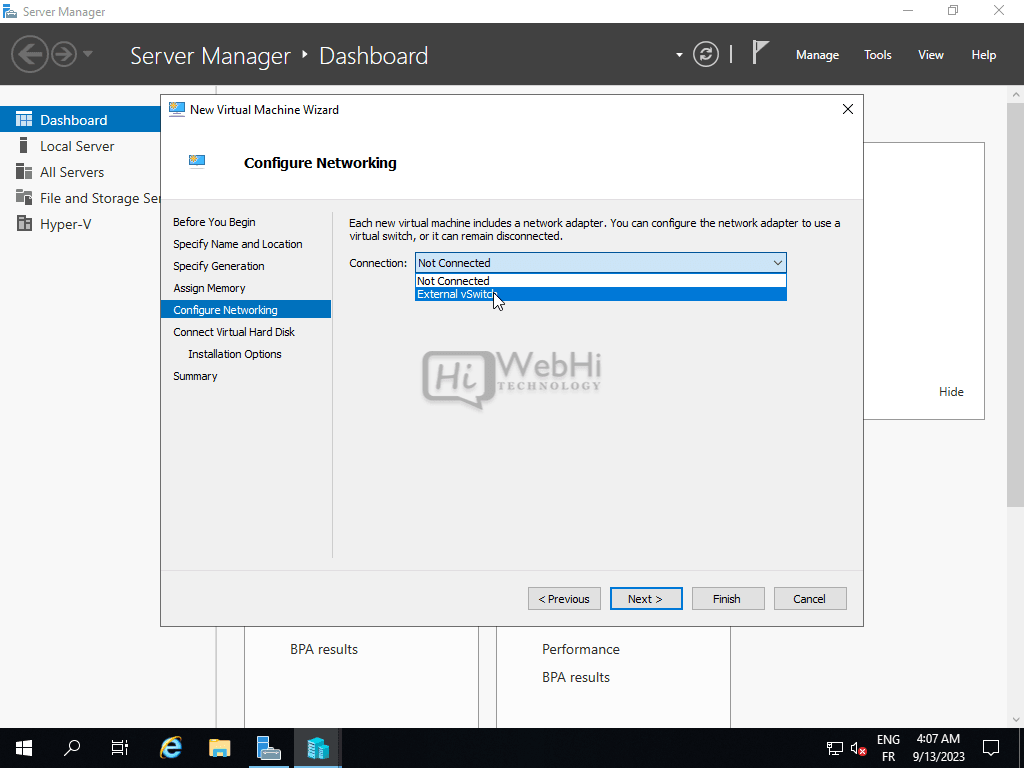Open BPA results in left tile
The width and height of the screenshot is (1024, 768).
tap(324, 649)
